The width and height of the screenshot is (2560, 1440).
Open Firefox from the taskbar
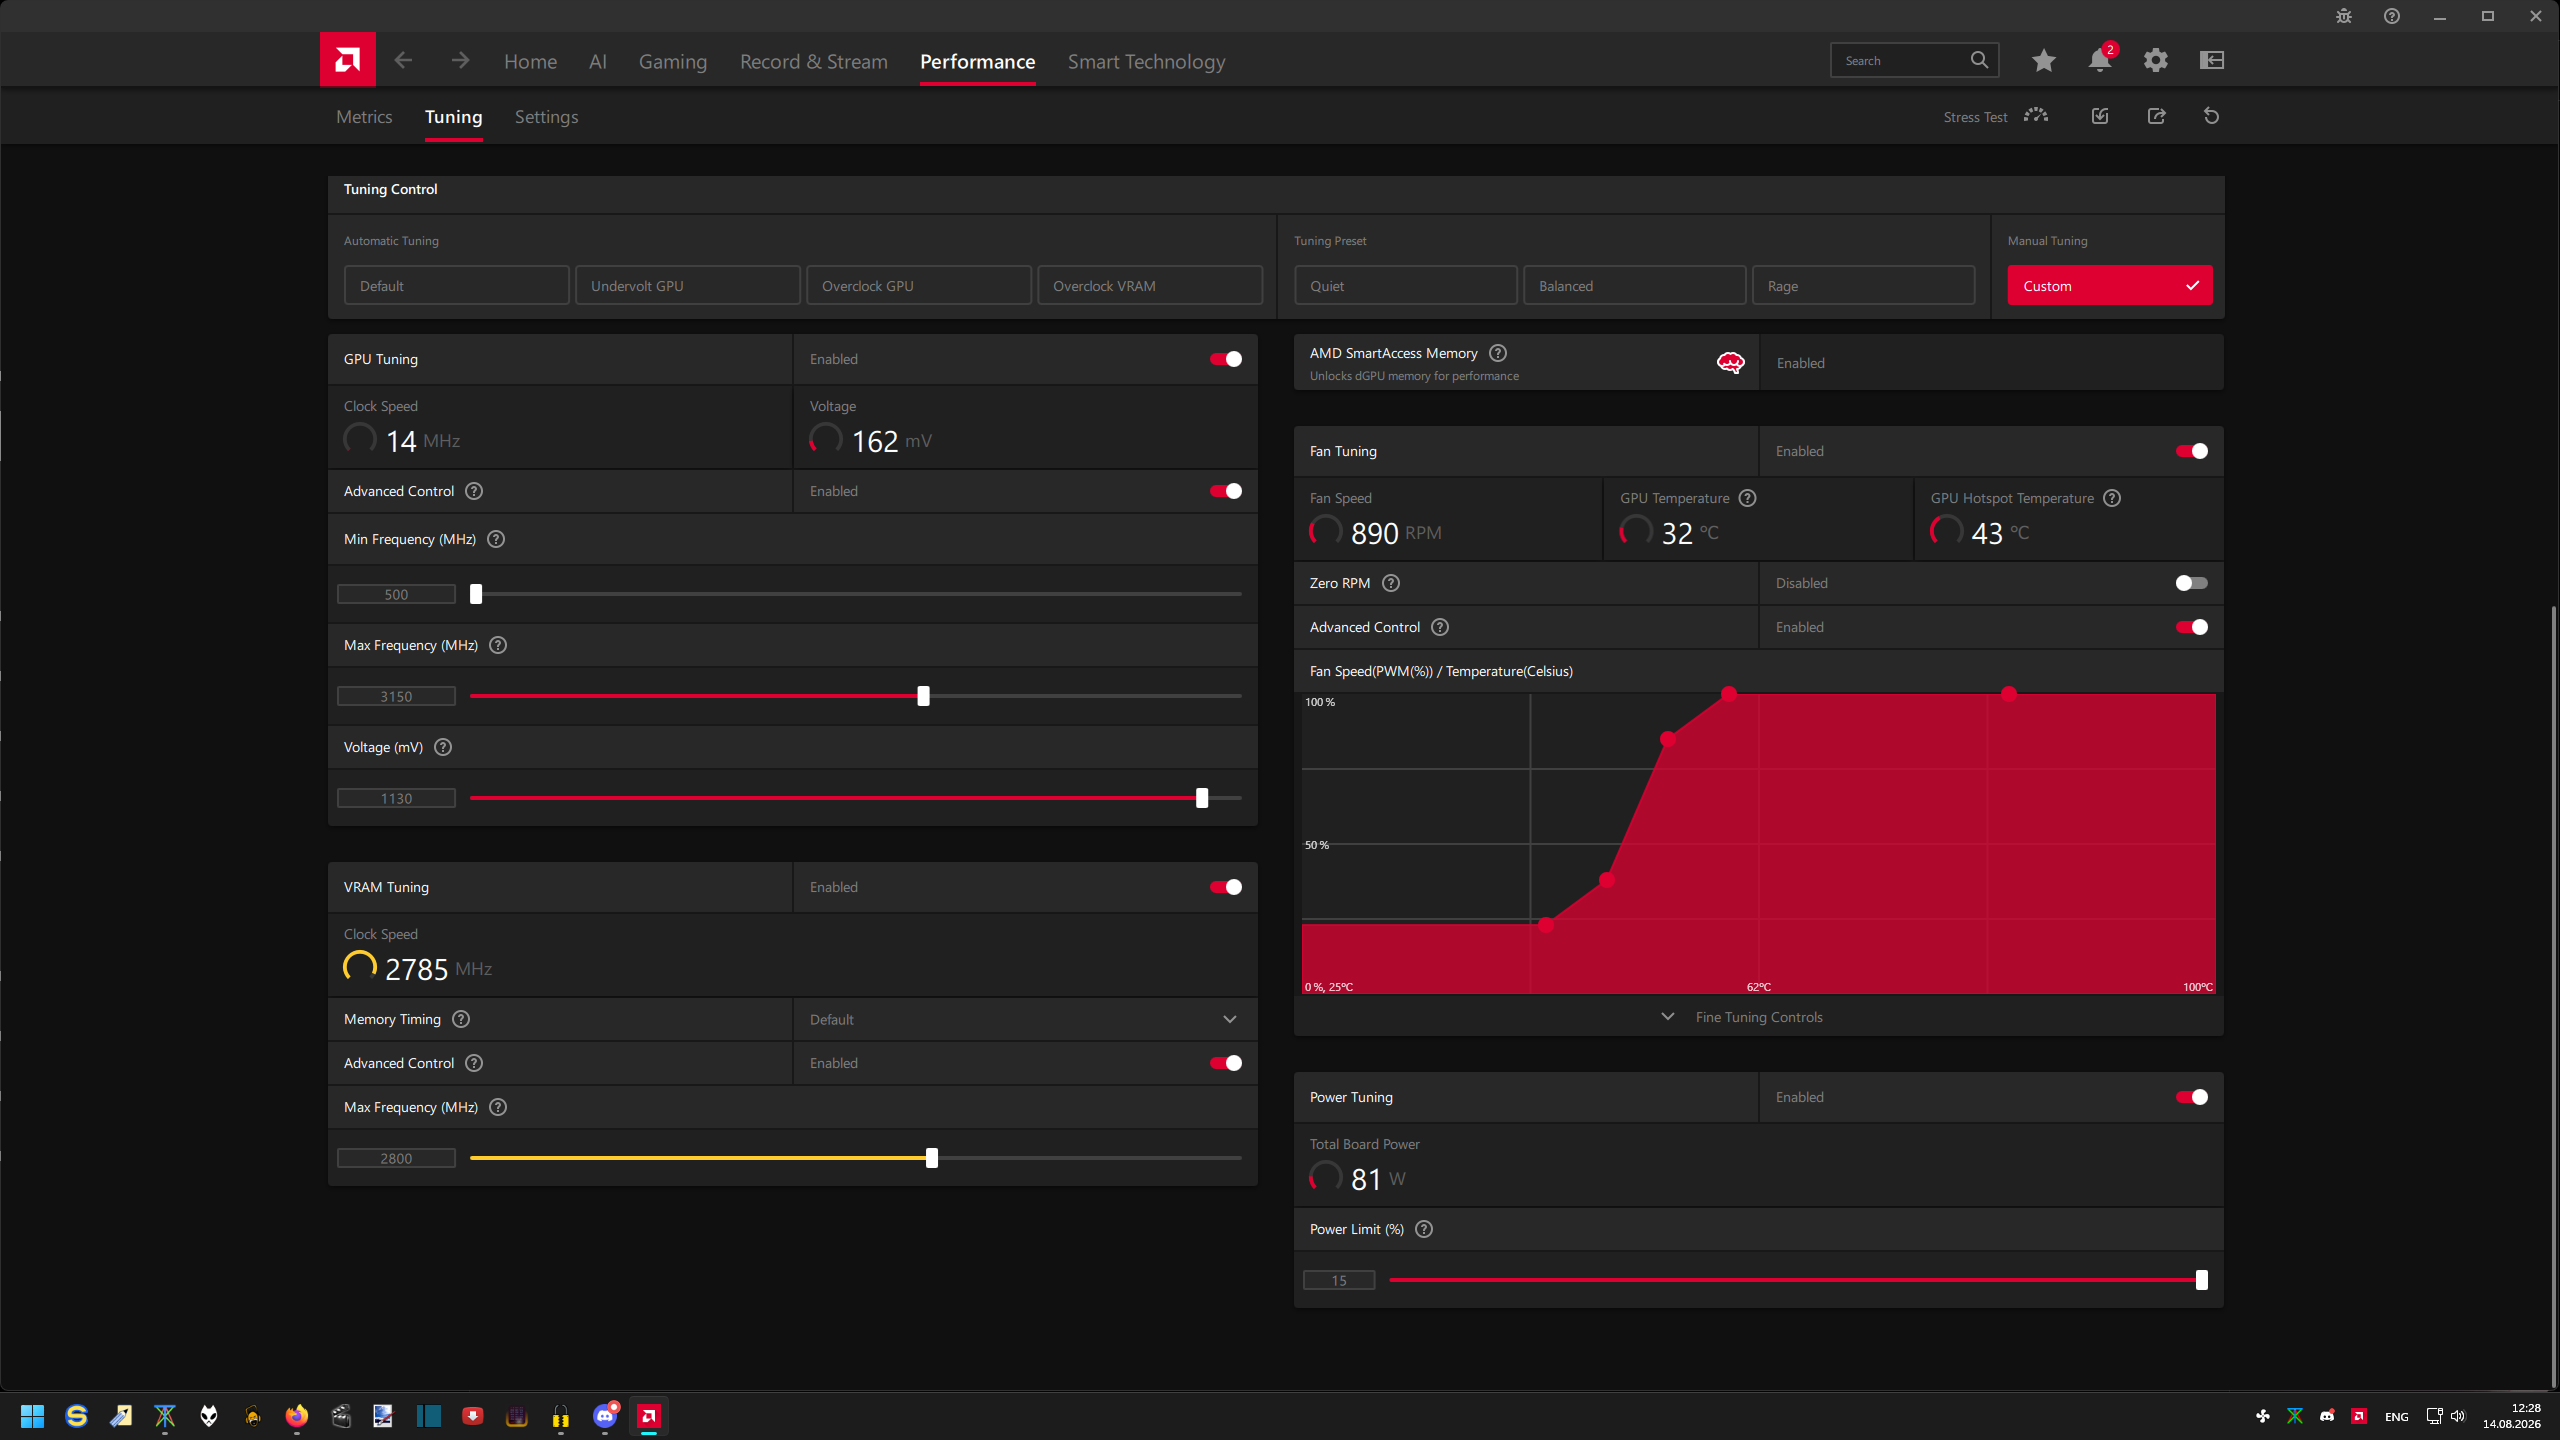297,1416
